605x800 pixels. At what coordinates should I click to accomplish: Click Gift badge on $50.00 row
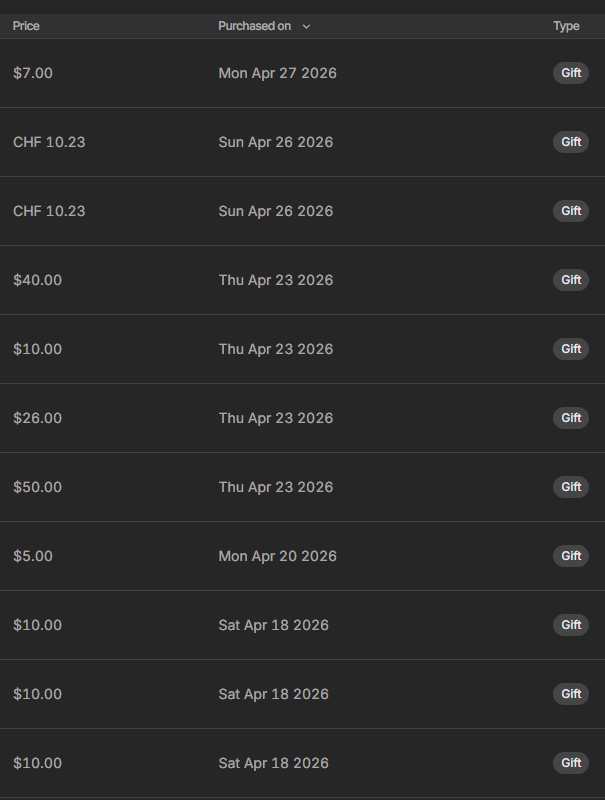[x=571, y=487]
